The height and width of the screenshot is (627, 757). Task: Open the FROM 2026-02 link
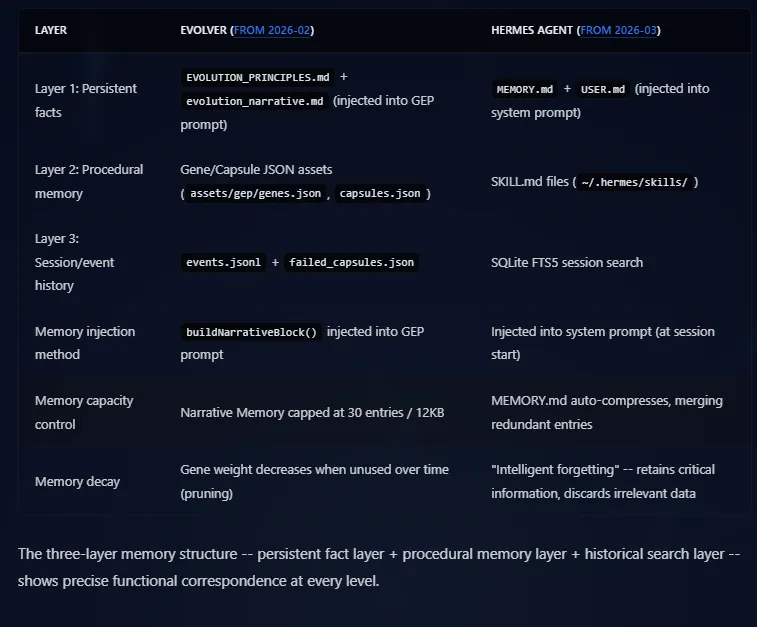click(x=272, y=30)
